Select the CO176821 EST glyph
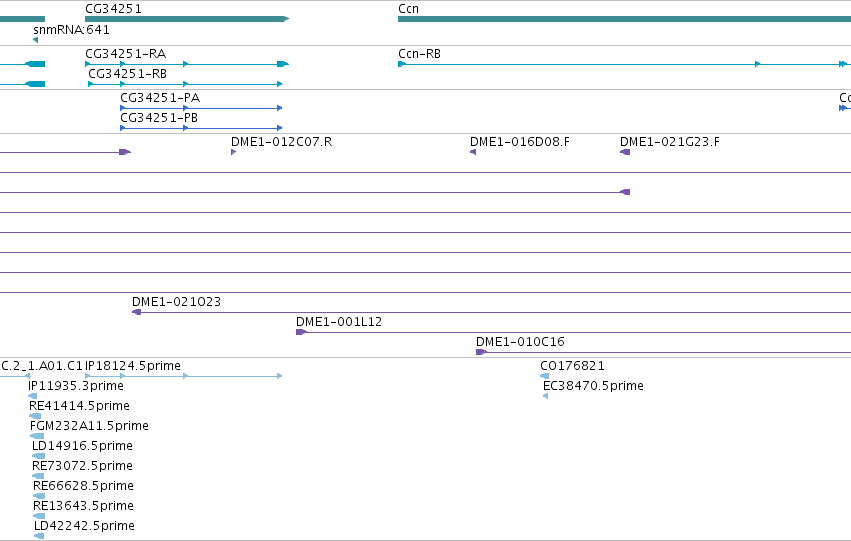The image size is (851, 541). (x=544, y=376)
